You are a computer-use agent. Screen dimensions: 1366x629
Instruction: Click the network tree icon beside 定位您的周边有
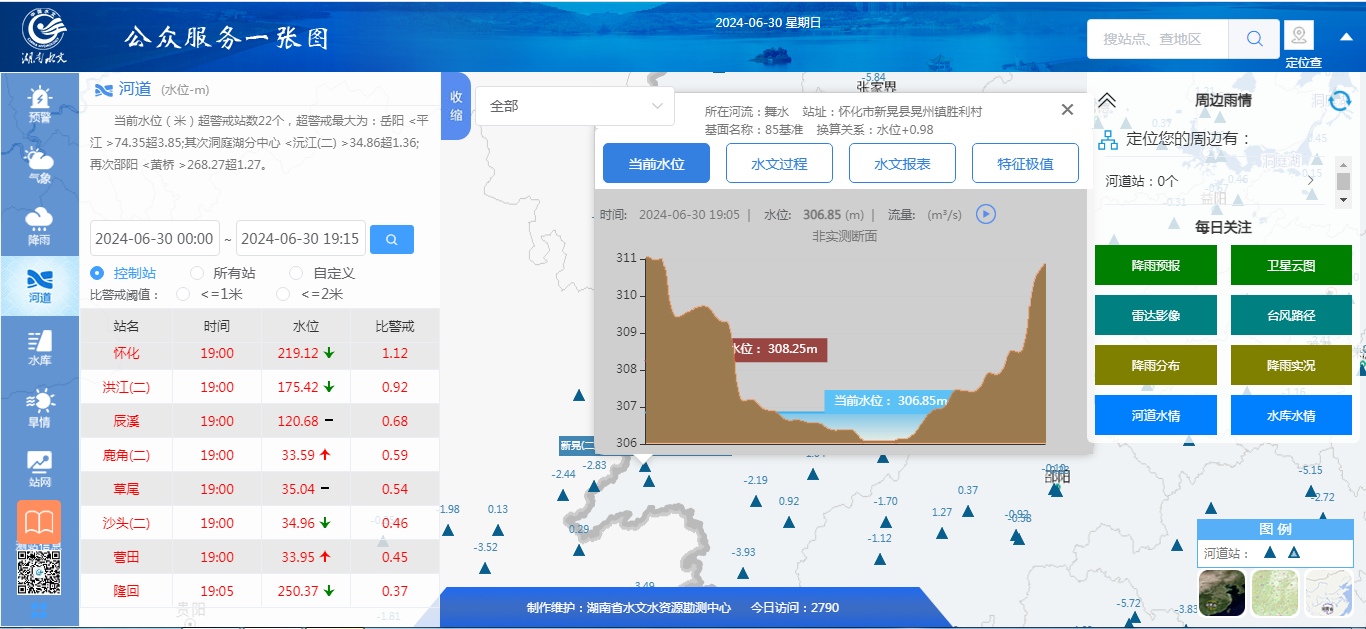point(1108,139)
